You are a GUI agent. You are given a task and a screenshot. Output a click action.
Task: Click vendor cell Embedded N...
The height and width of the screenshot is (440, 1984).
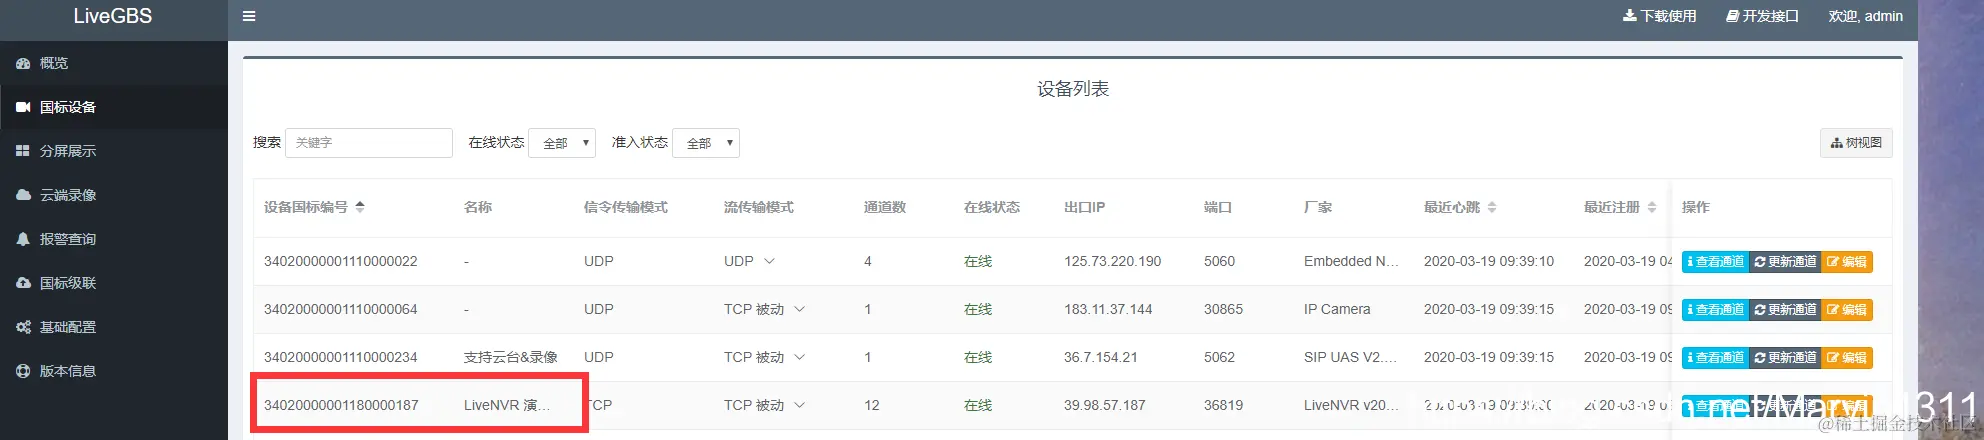point(1352,261)
